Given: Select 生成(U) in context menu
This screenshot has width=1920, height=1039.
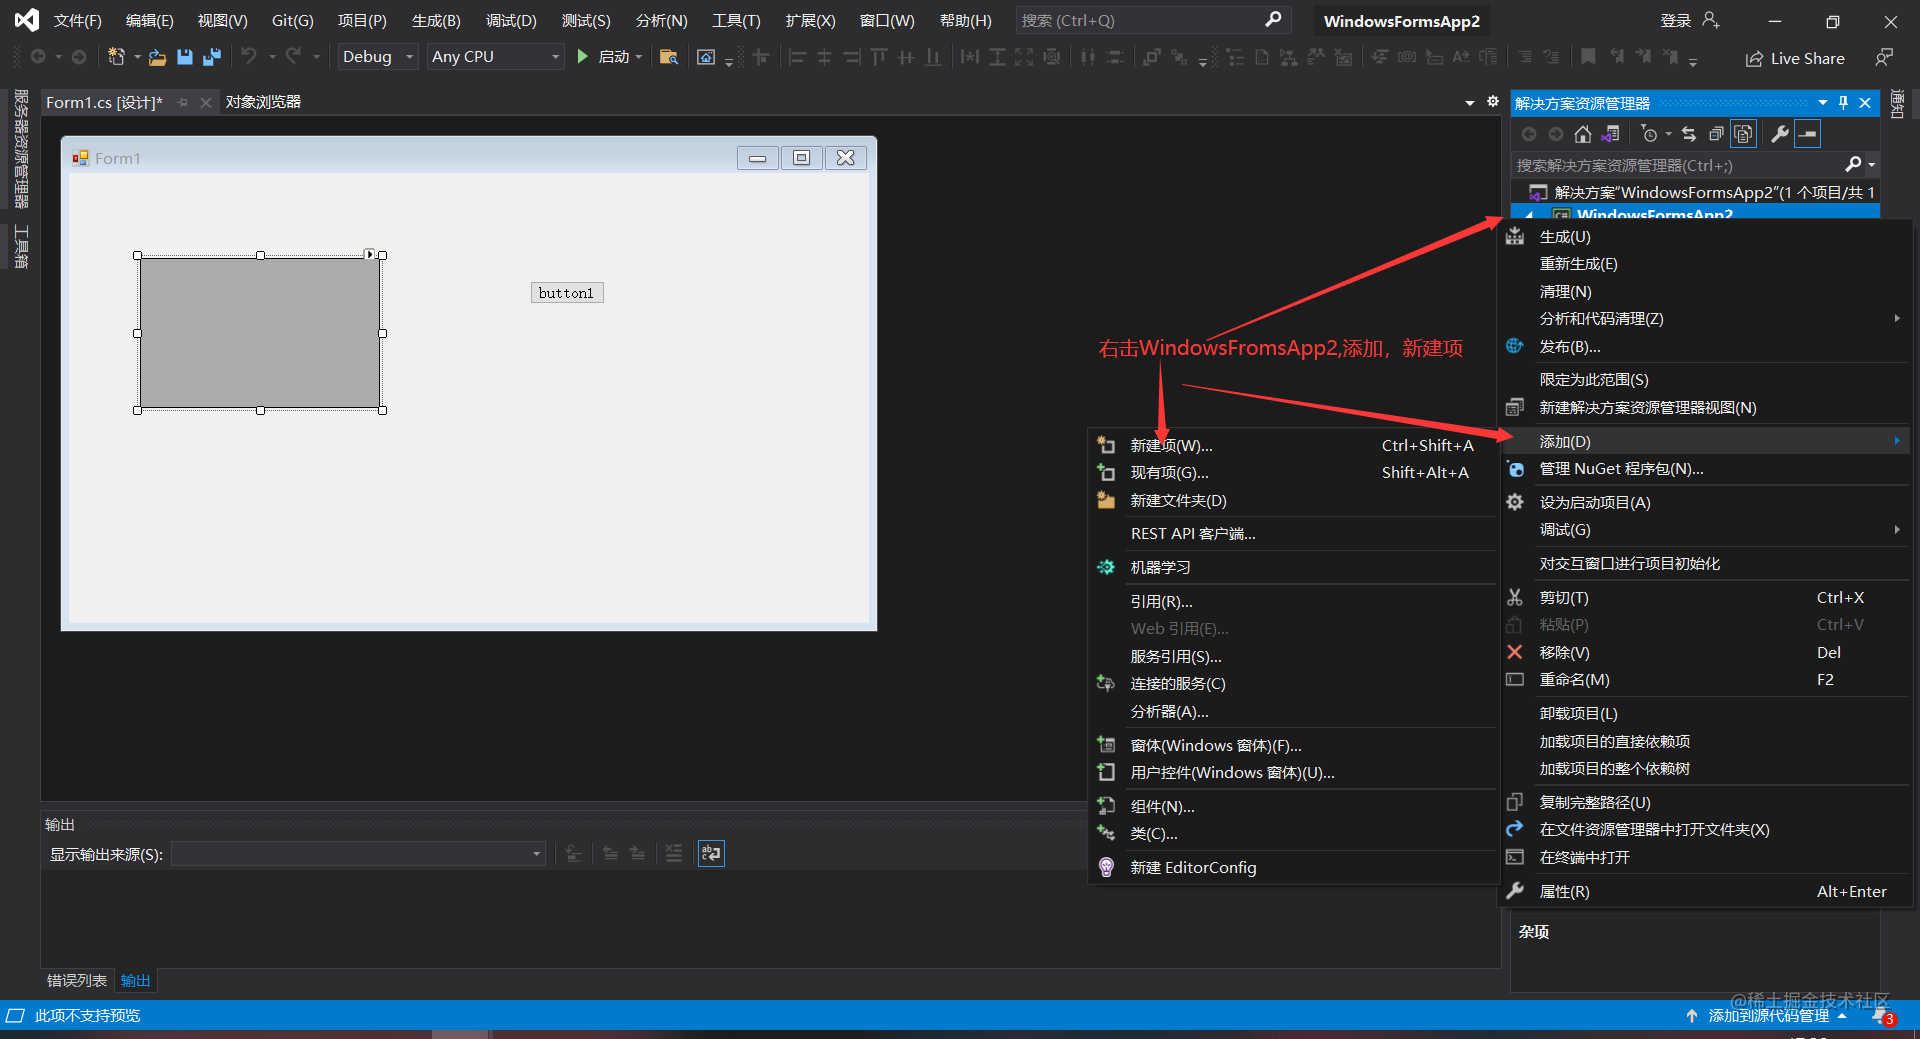Looking at the screenshot, I should [x=1705, y=236].
